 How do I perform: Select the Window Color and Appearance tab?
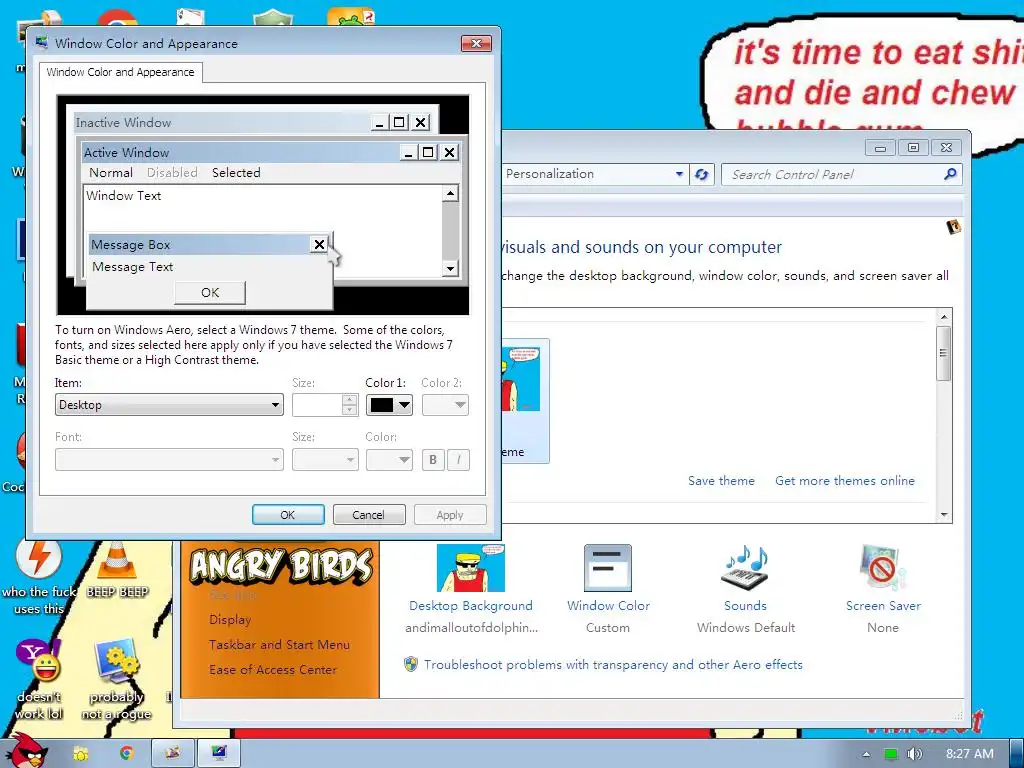[120, 72]
